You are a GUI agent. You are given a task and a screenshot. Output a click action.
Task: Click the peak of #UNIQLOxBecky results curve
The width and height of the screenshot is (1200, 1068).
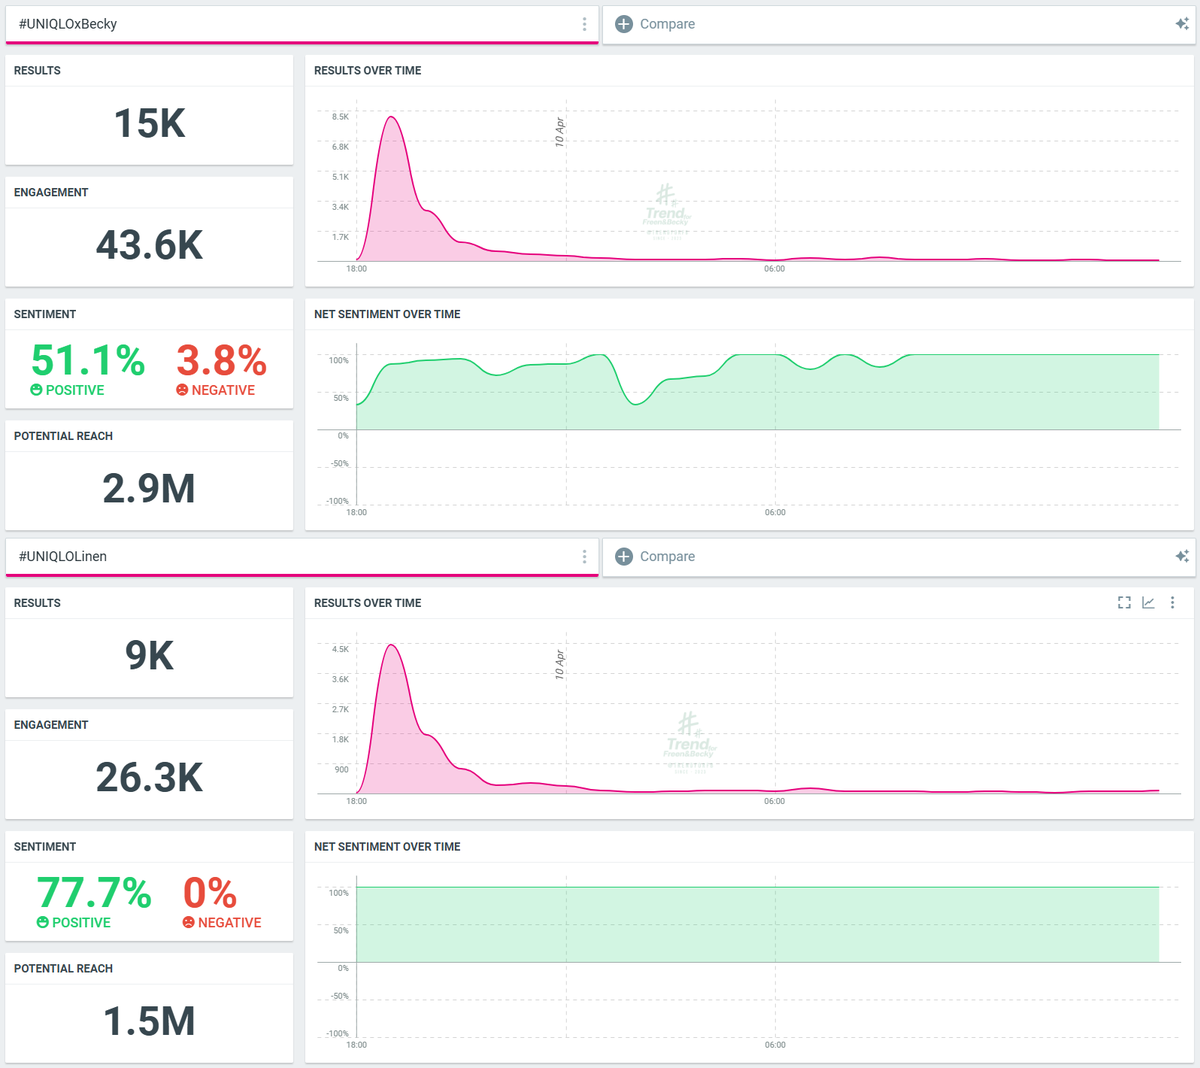pos(391,117)
